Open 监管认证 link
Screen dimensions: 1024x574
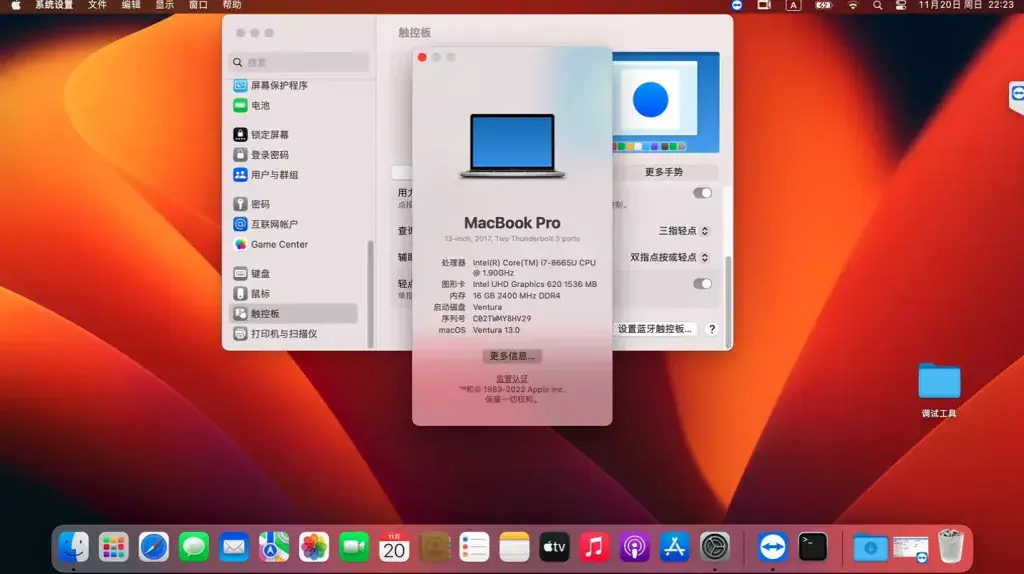[512, 378]
